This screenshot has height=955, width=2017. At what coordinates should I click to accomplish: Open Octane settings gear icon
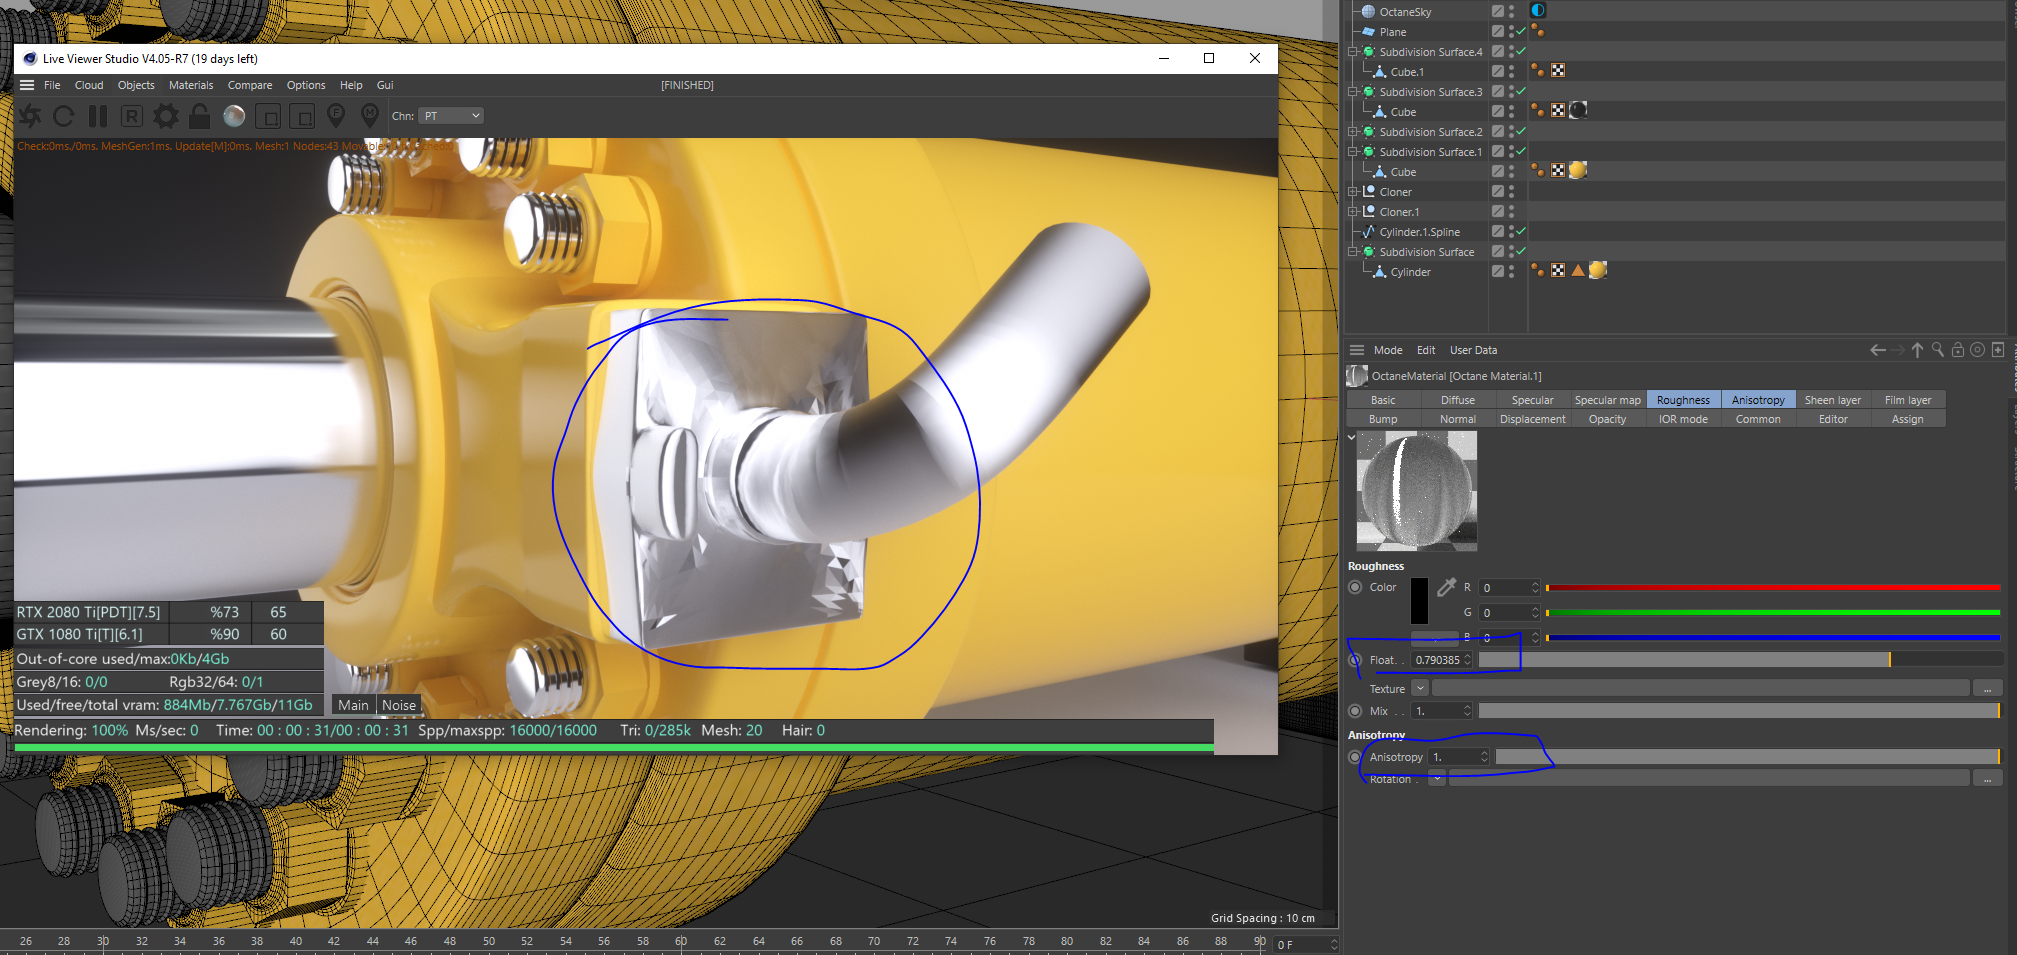coord(166,116)
